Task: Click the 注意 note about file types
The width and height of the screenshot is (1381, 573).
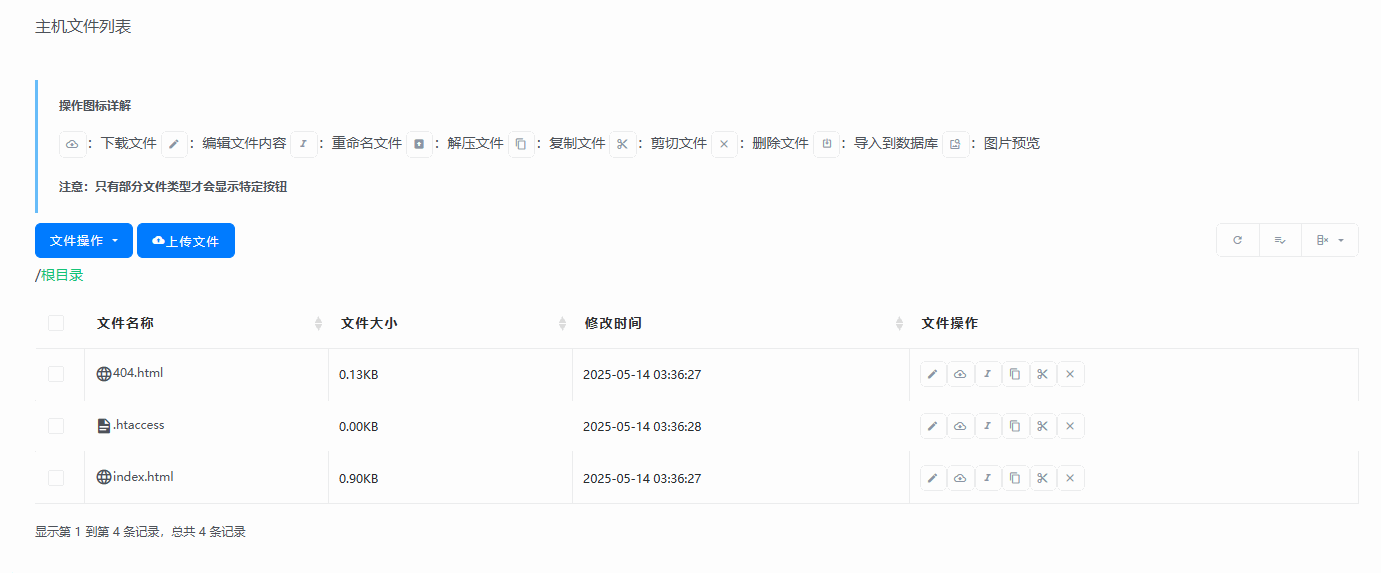Action: (x=173, y=187)
